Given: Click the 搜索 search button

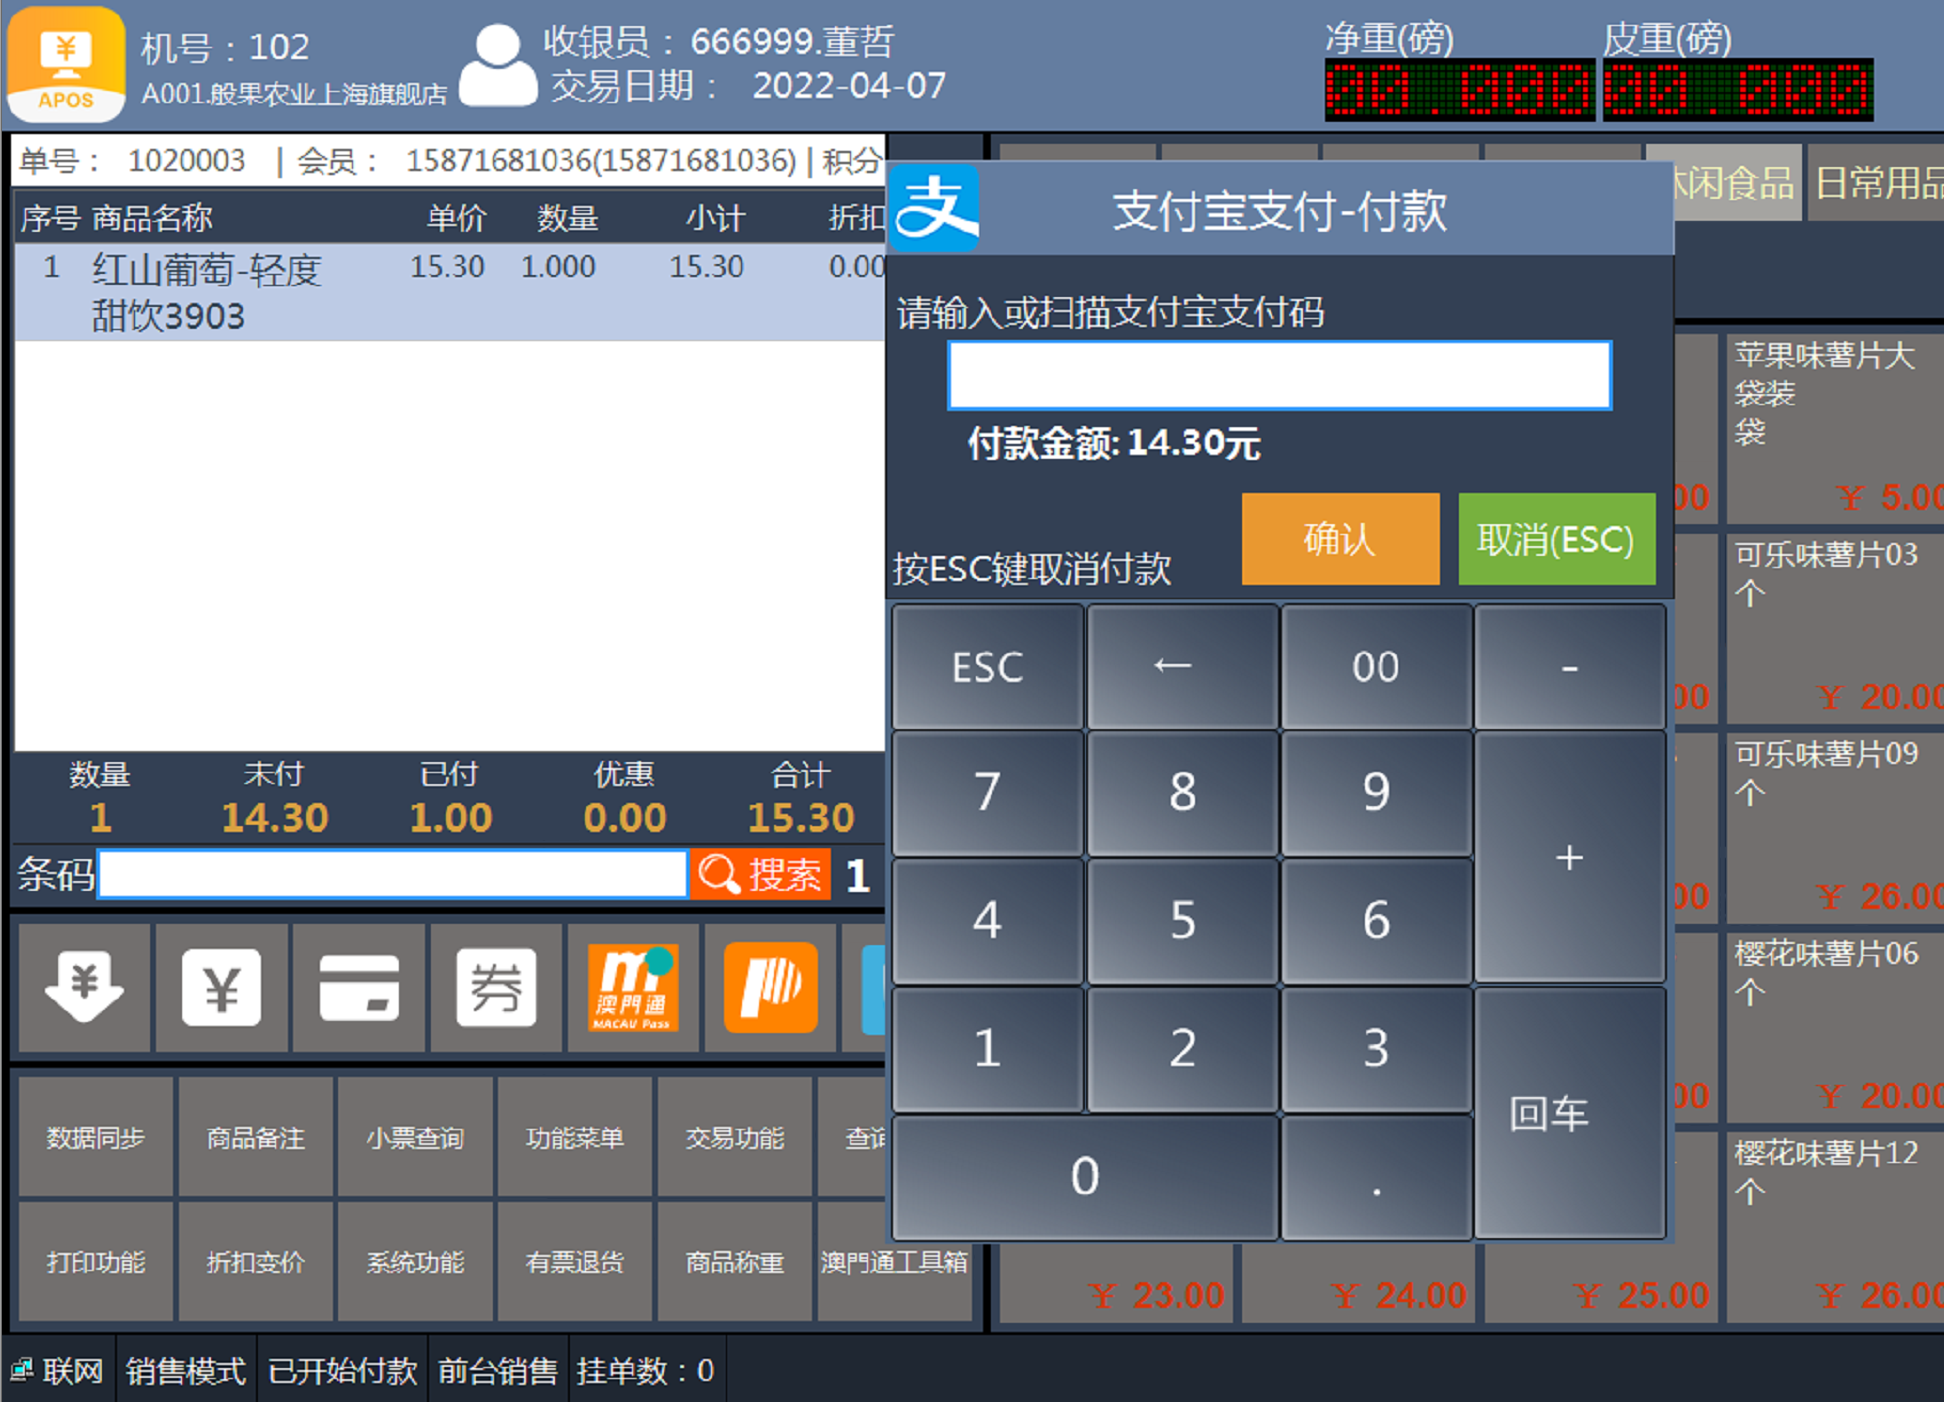Looking at the screenshot, I should pos(761,875).
